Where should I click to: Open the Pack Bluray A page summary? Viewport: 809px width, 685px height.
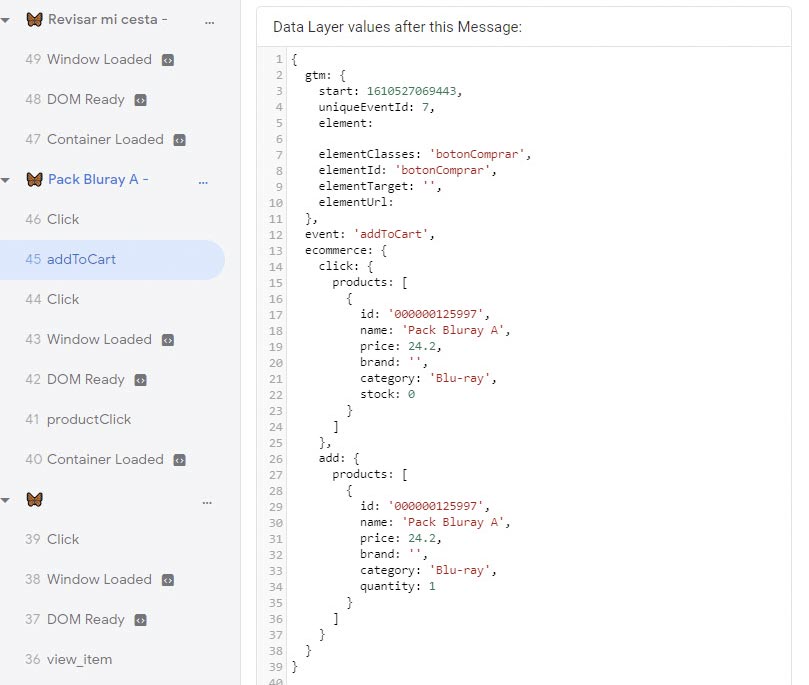pos(98,180)
